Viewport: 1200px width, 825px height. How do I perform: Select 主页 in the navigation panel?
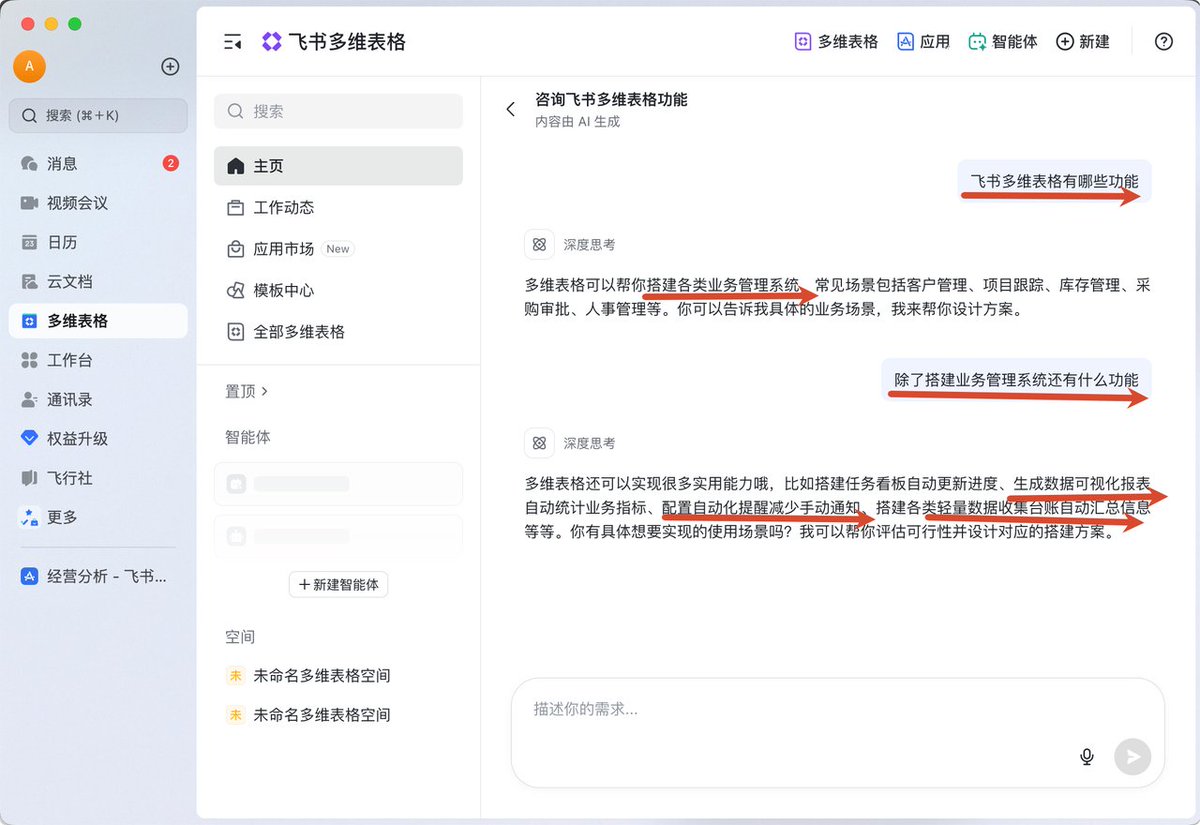(338, 166)
